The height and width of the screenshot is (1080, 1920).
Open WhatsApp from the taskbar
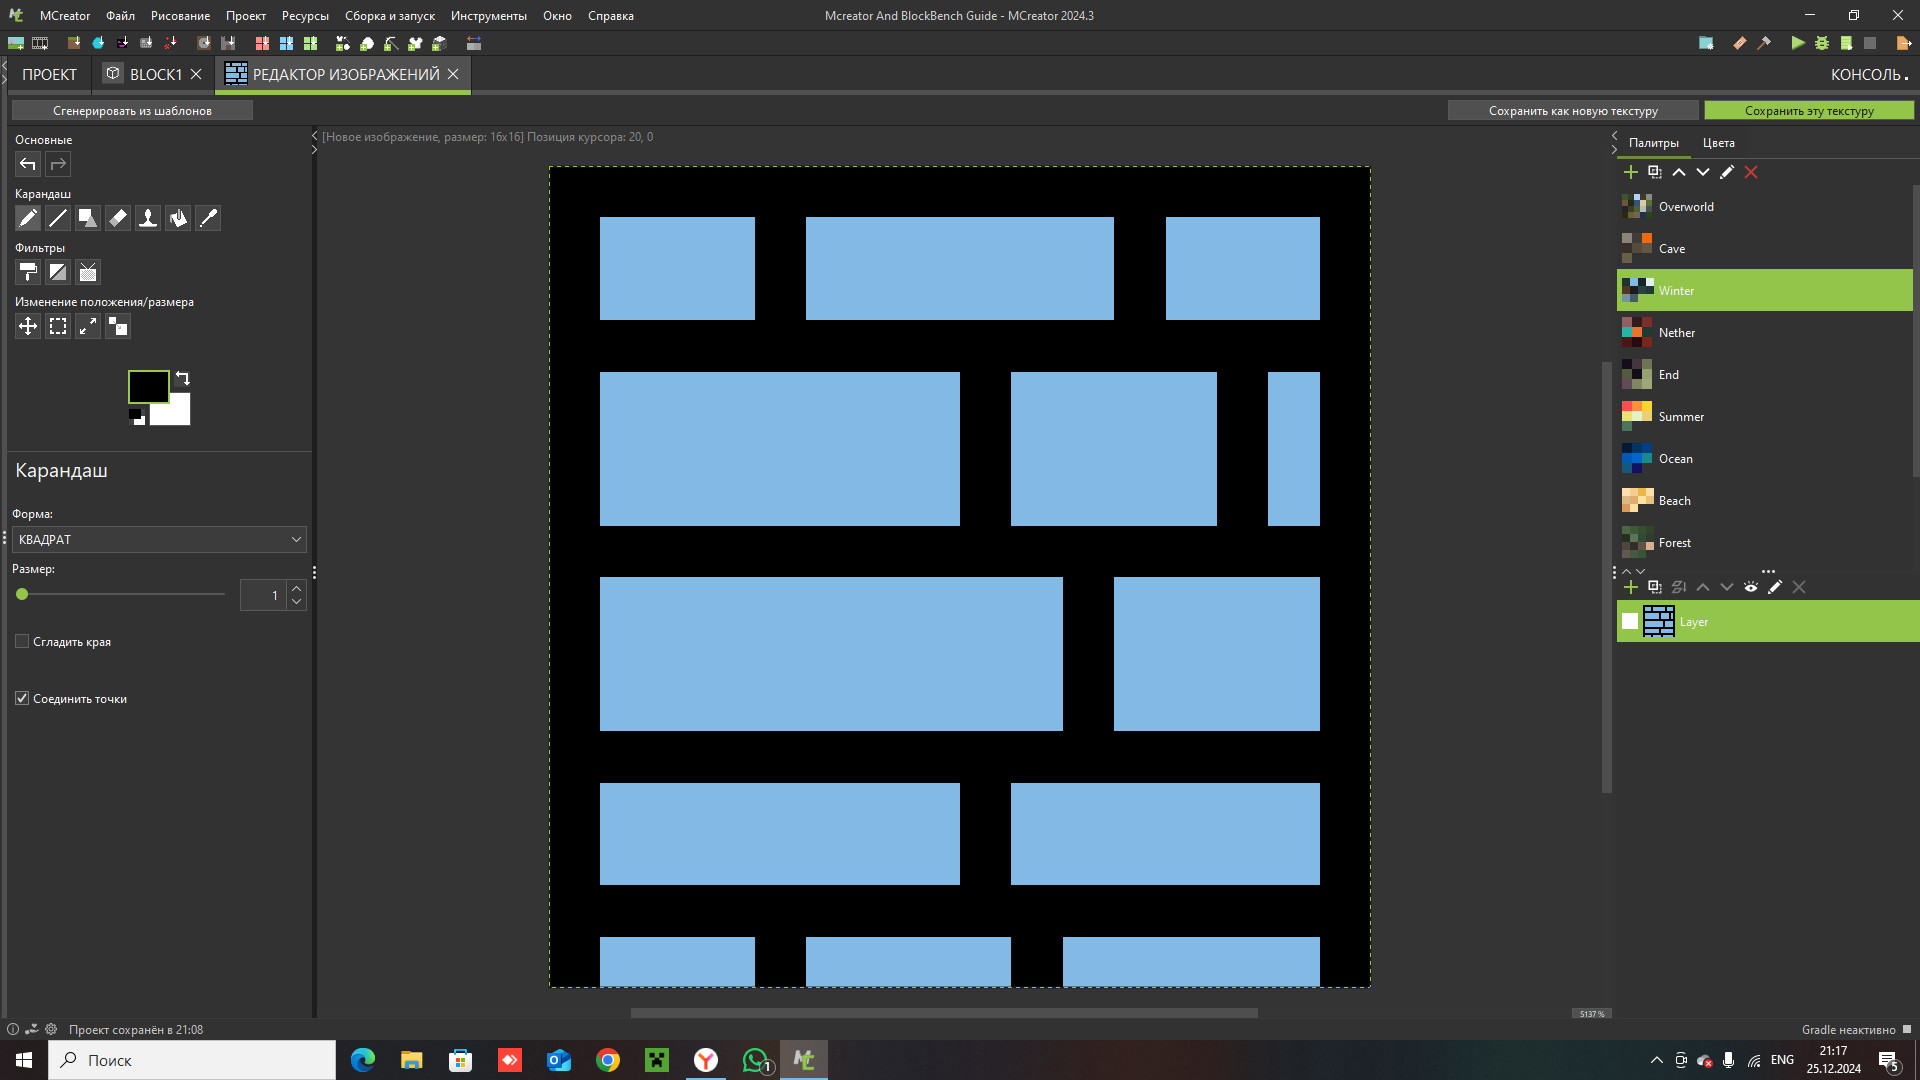[755, 1060]
